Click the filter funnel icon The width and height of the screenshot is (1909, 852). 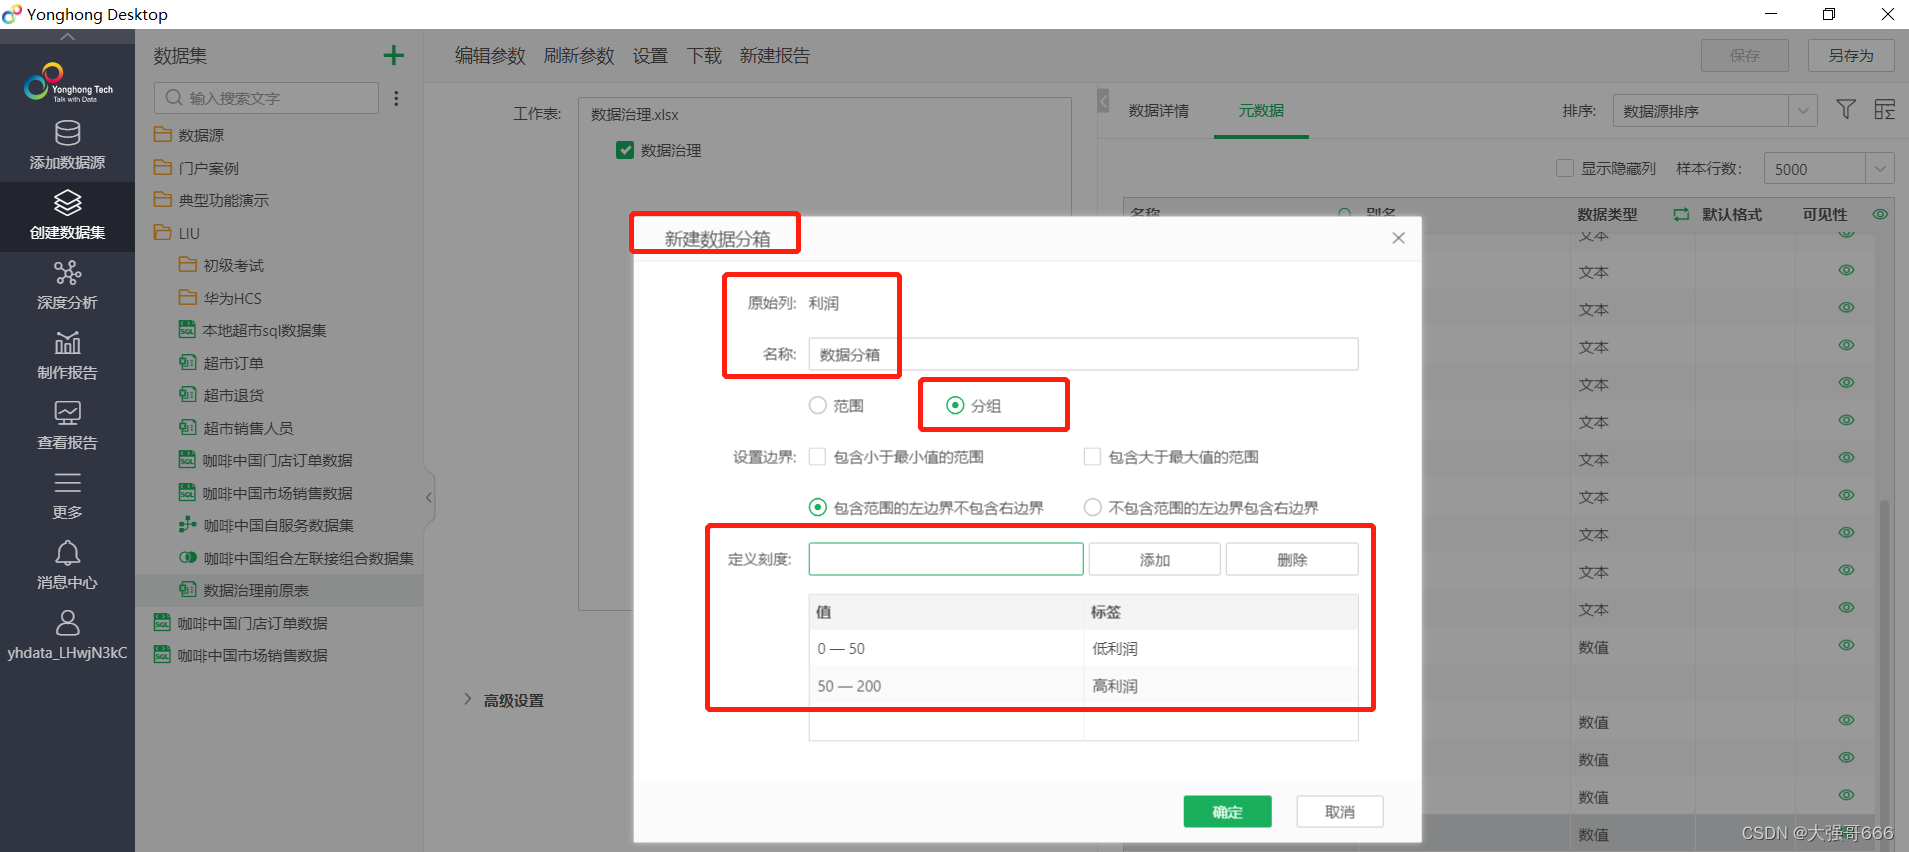pyautogui.click(x=1846, y=110)
